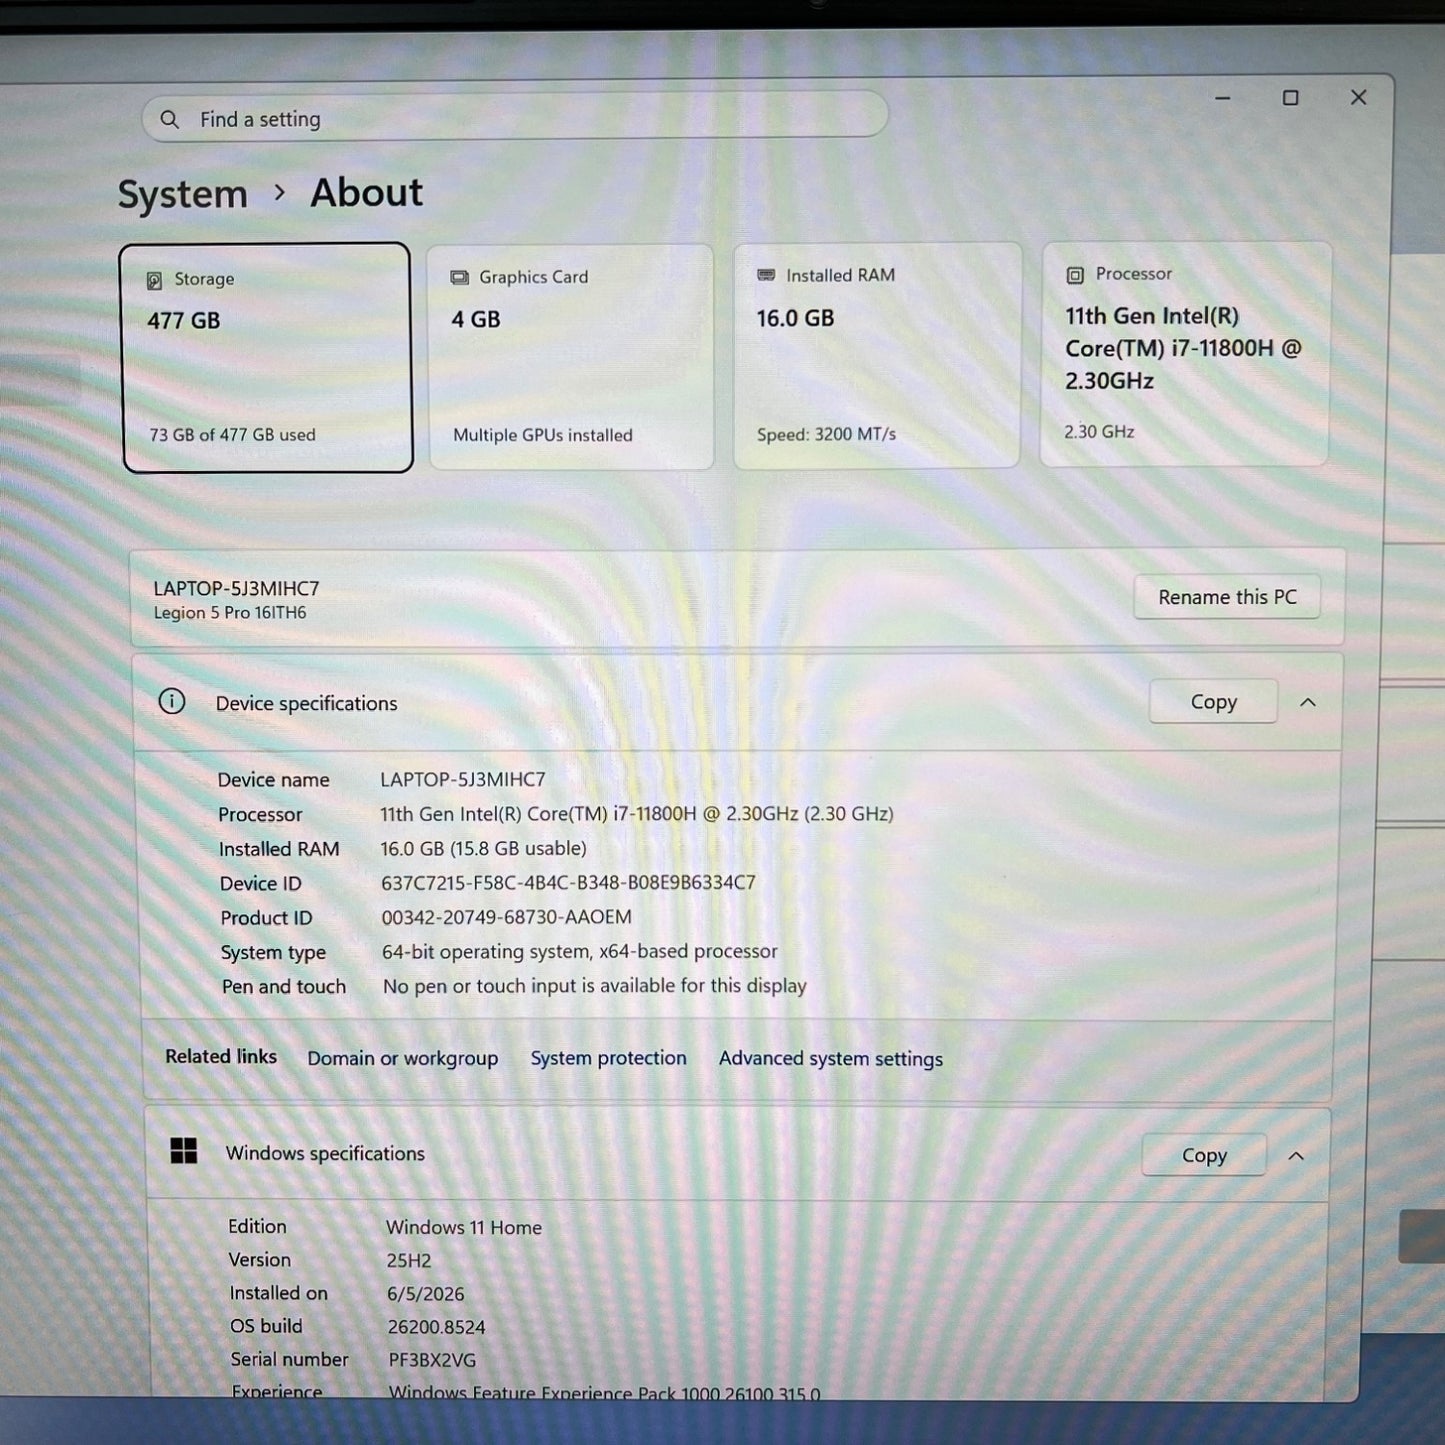1445x1445 pixels.
Task: Click the OS build value 26200.8524
Action: point(436,1327)
